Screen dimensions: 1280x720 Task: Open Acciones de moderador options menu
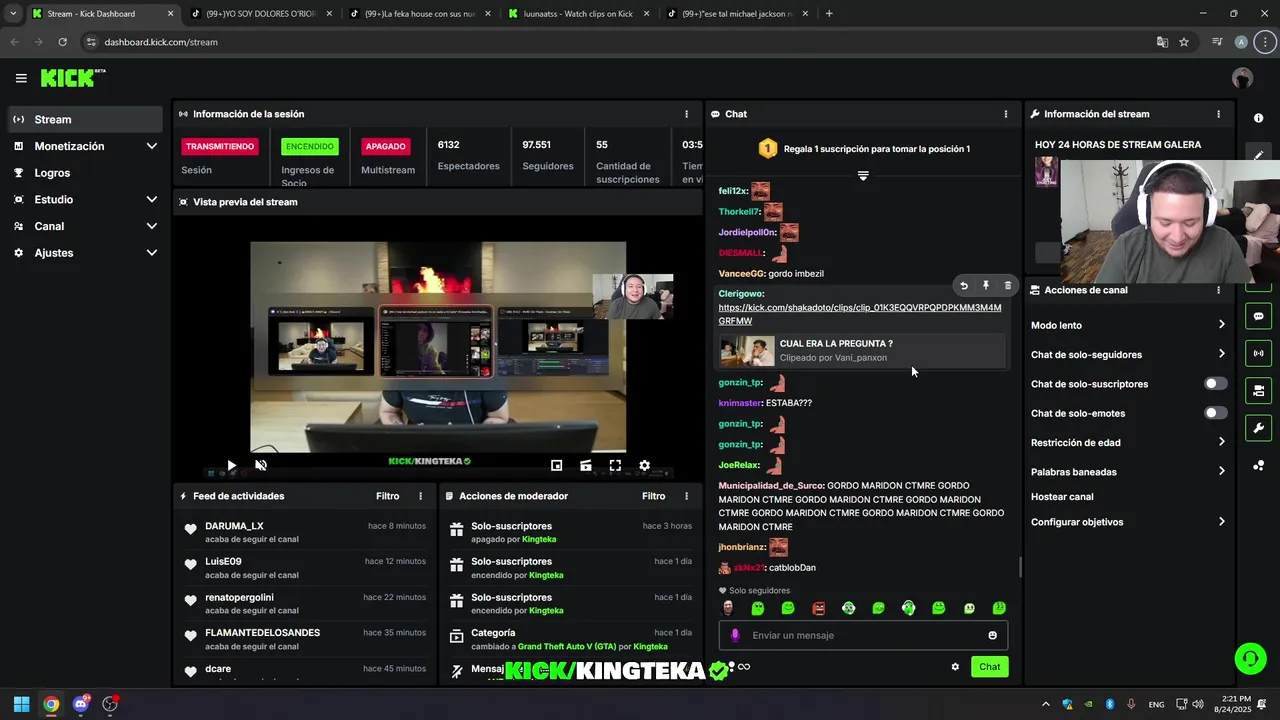(686, 496)
